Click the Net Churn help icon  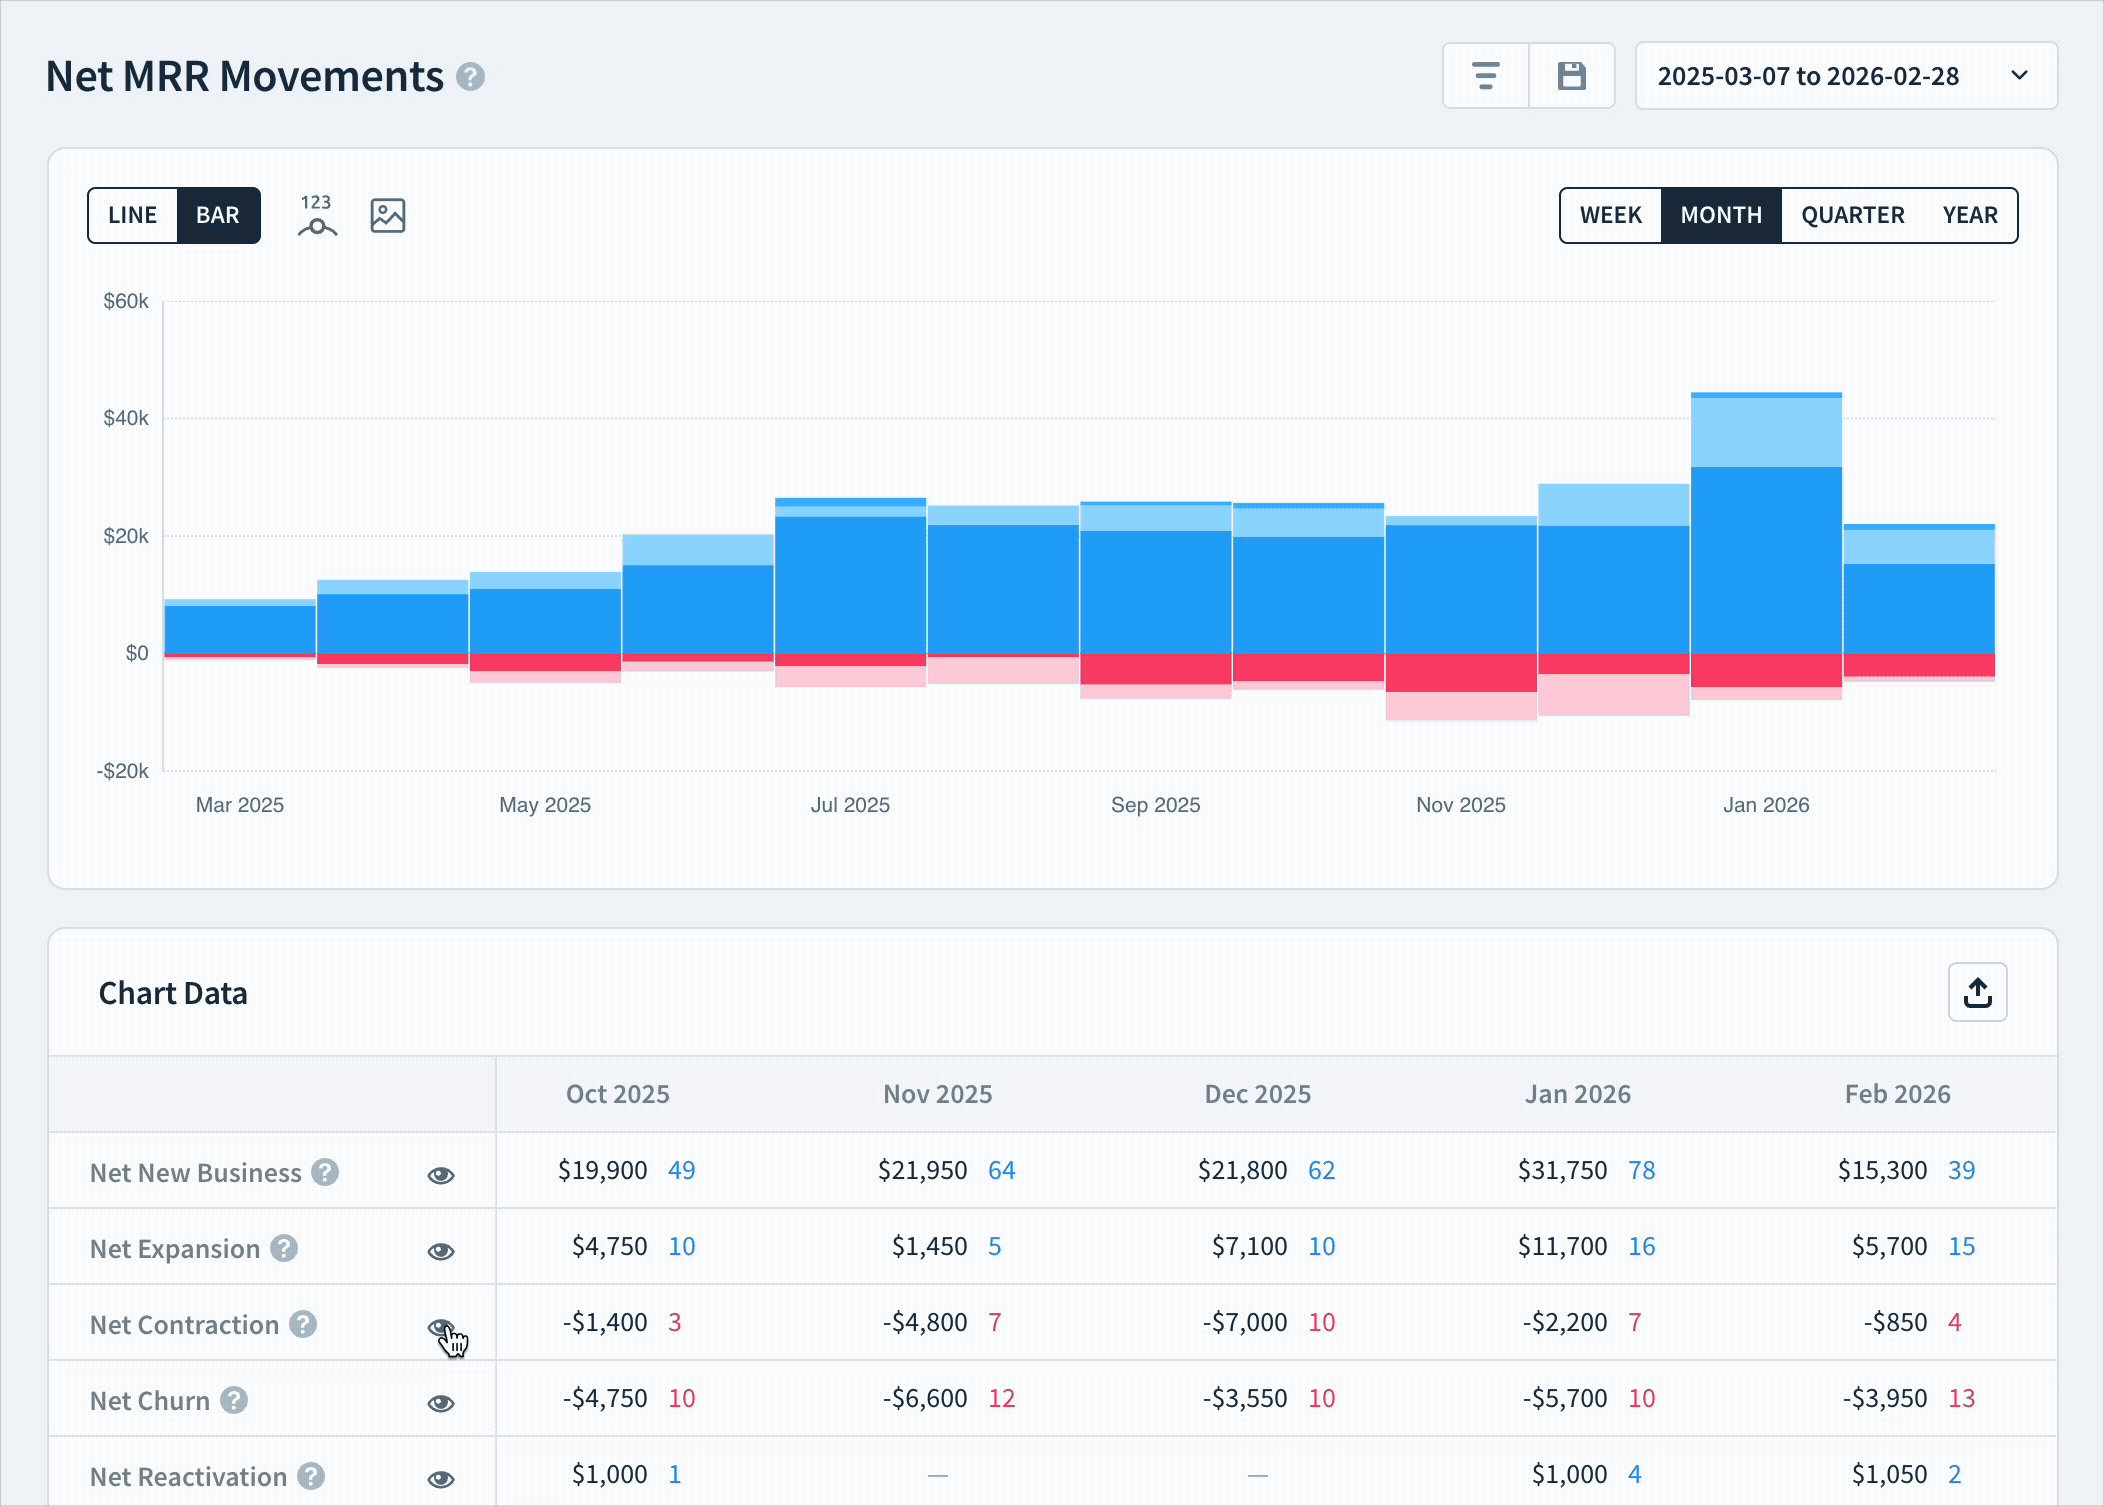pos(234,1400)
